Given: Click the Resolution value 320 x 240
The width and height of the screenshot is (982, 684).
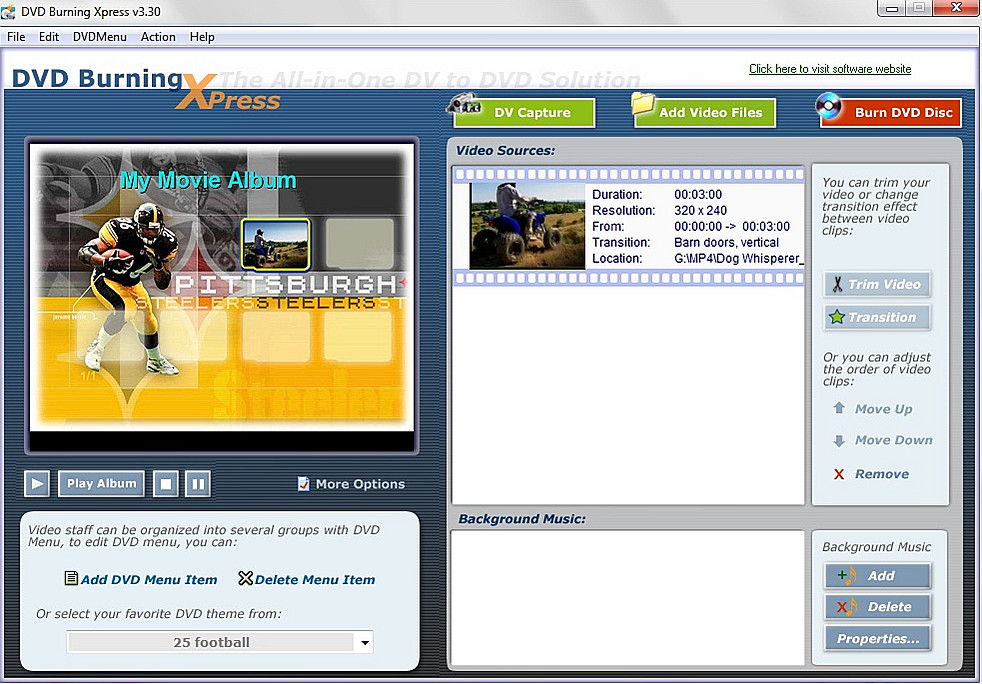Looking at the screenshot, I should (x=700, y=210).
